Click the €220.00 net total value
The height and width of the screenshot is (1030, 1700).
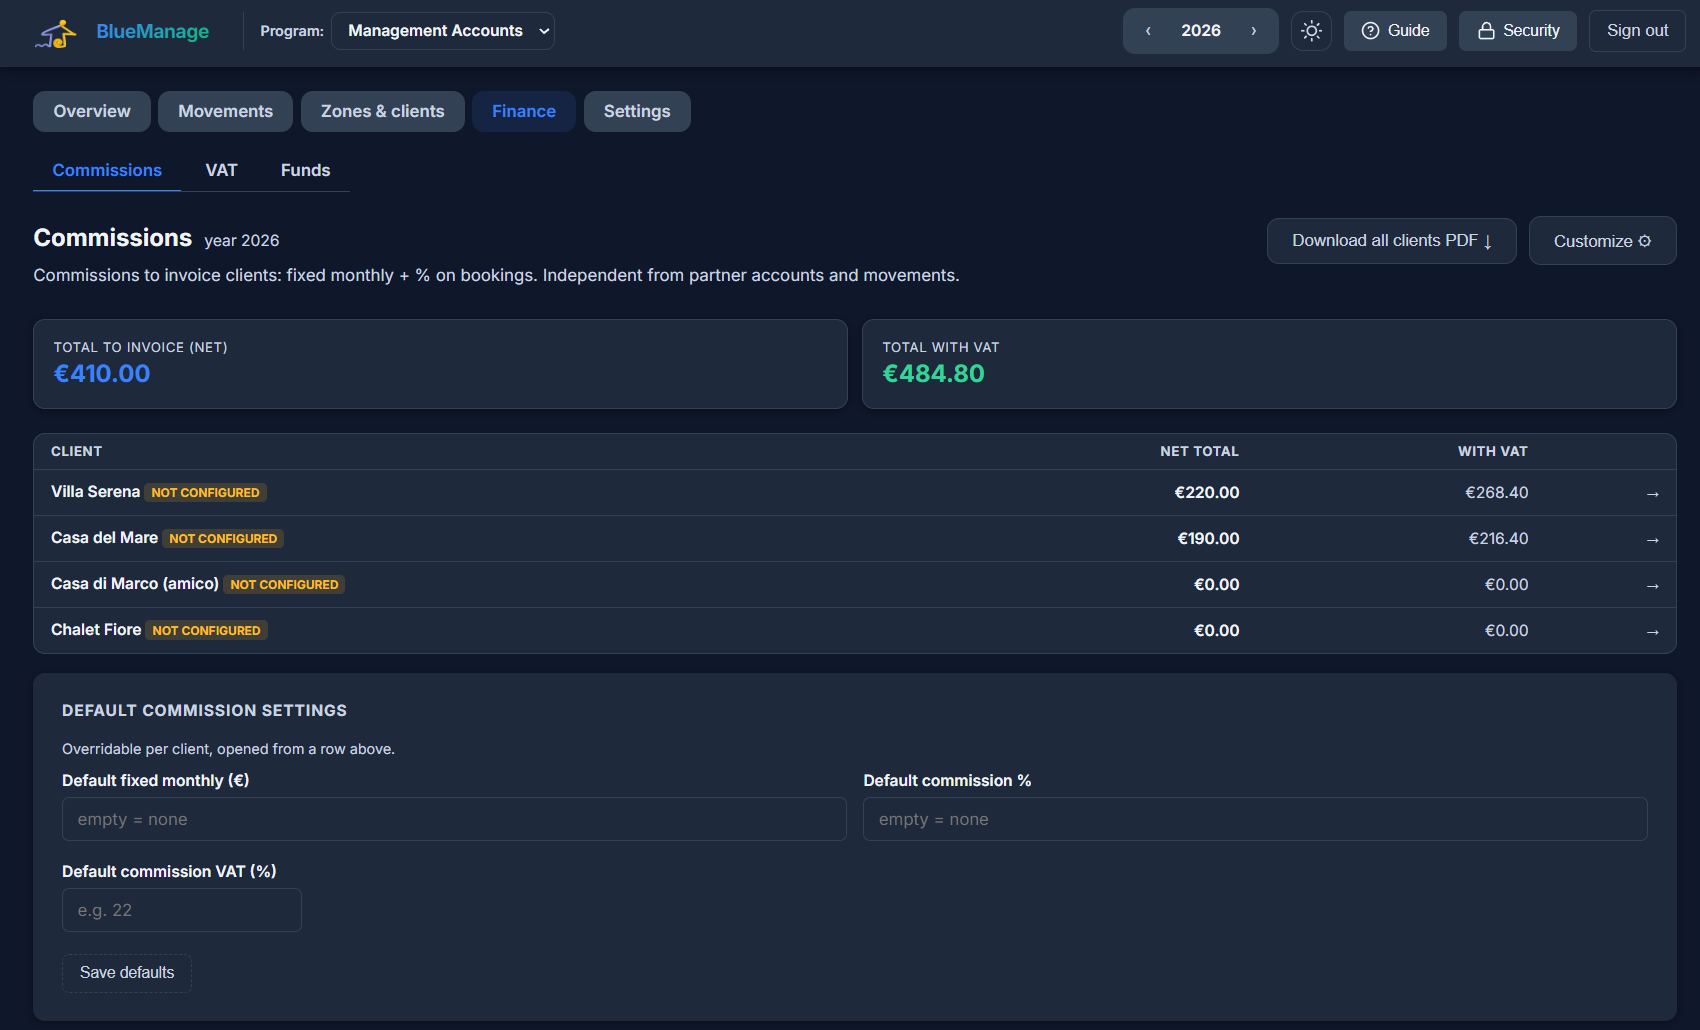click(1206, 492)
